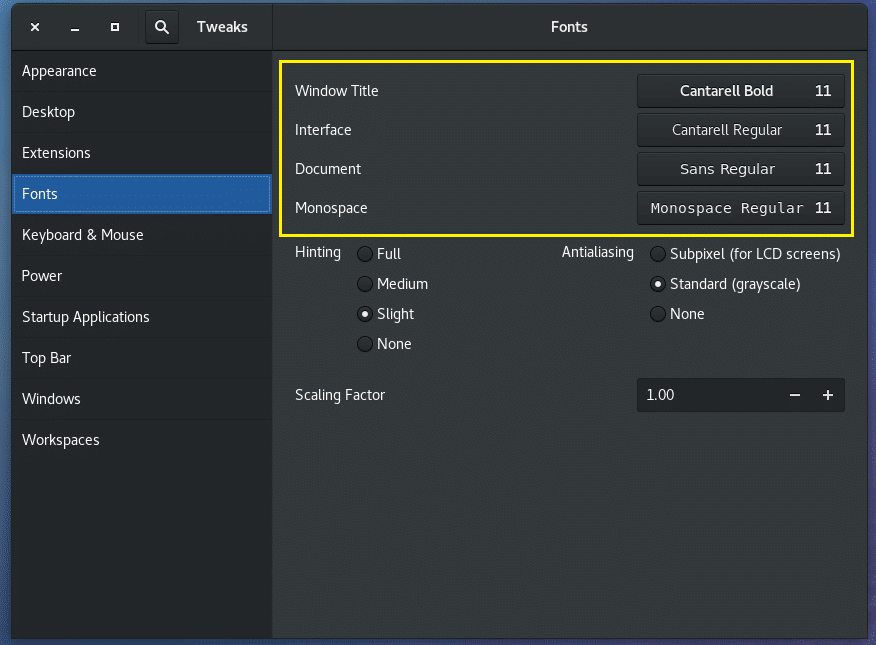This screenshot has height=645, width=876.
Task: Open the Monospace font selector
Action: click(x=740, y=207)
